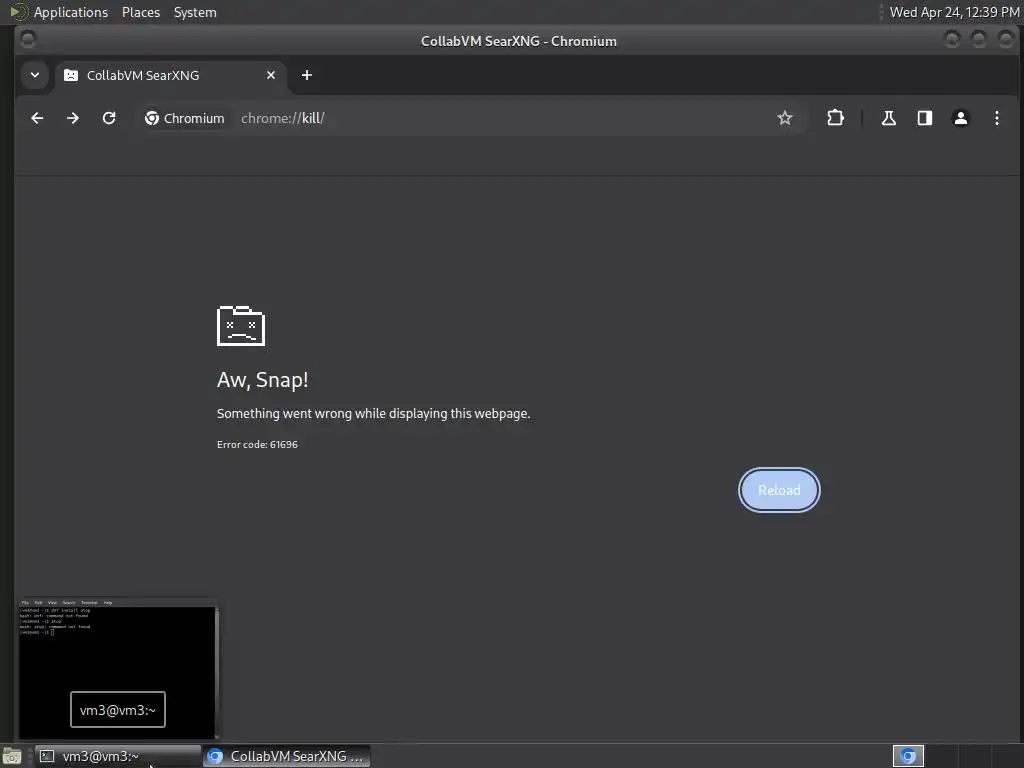Select the CollabVM SearXNG tab
The image size is (1024, 768).
coord(171,75)
